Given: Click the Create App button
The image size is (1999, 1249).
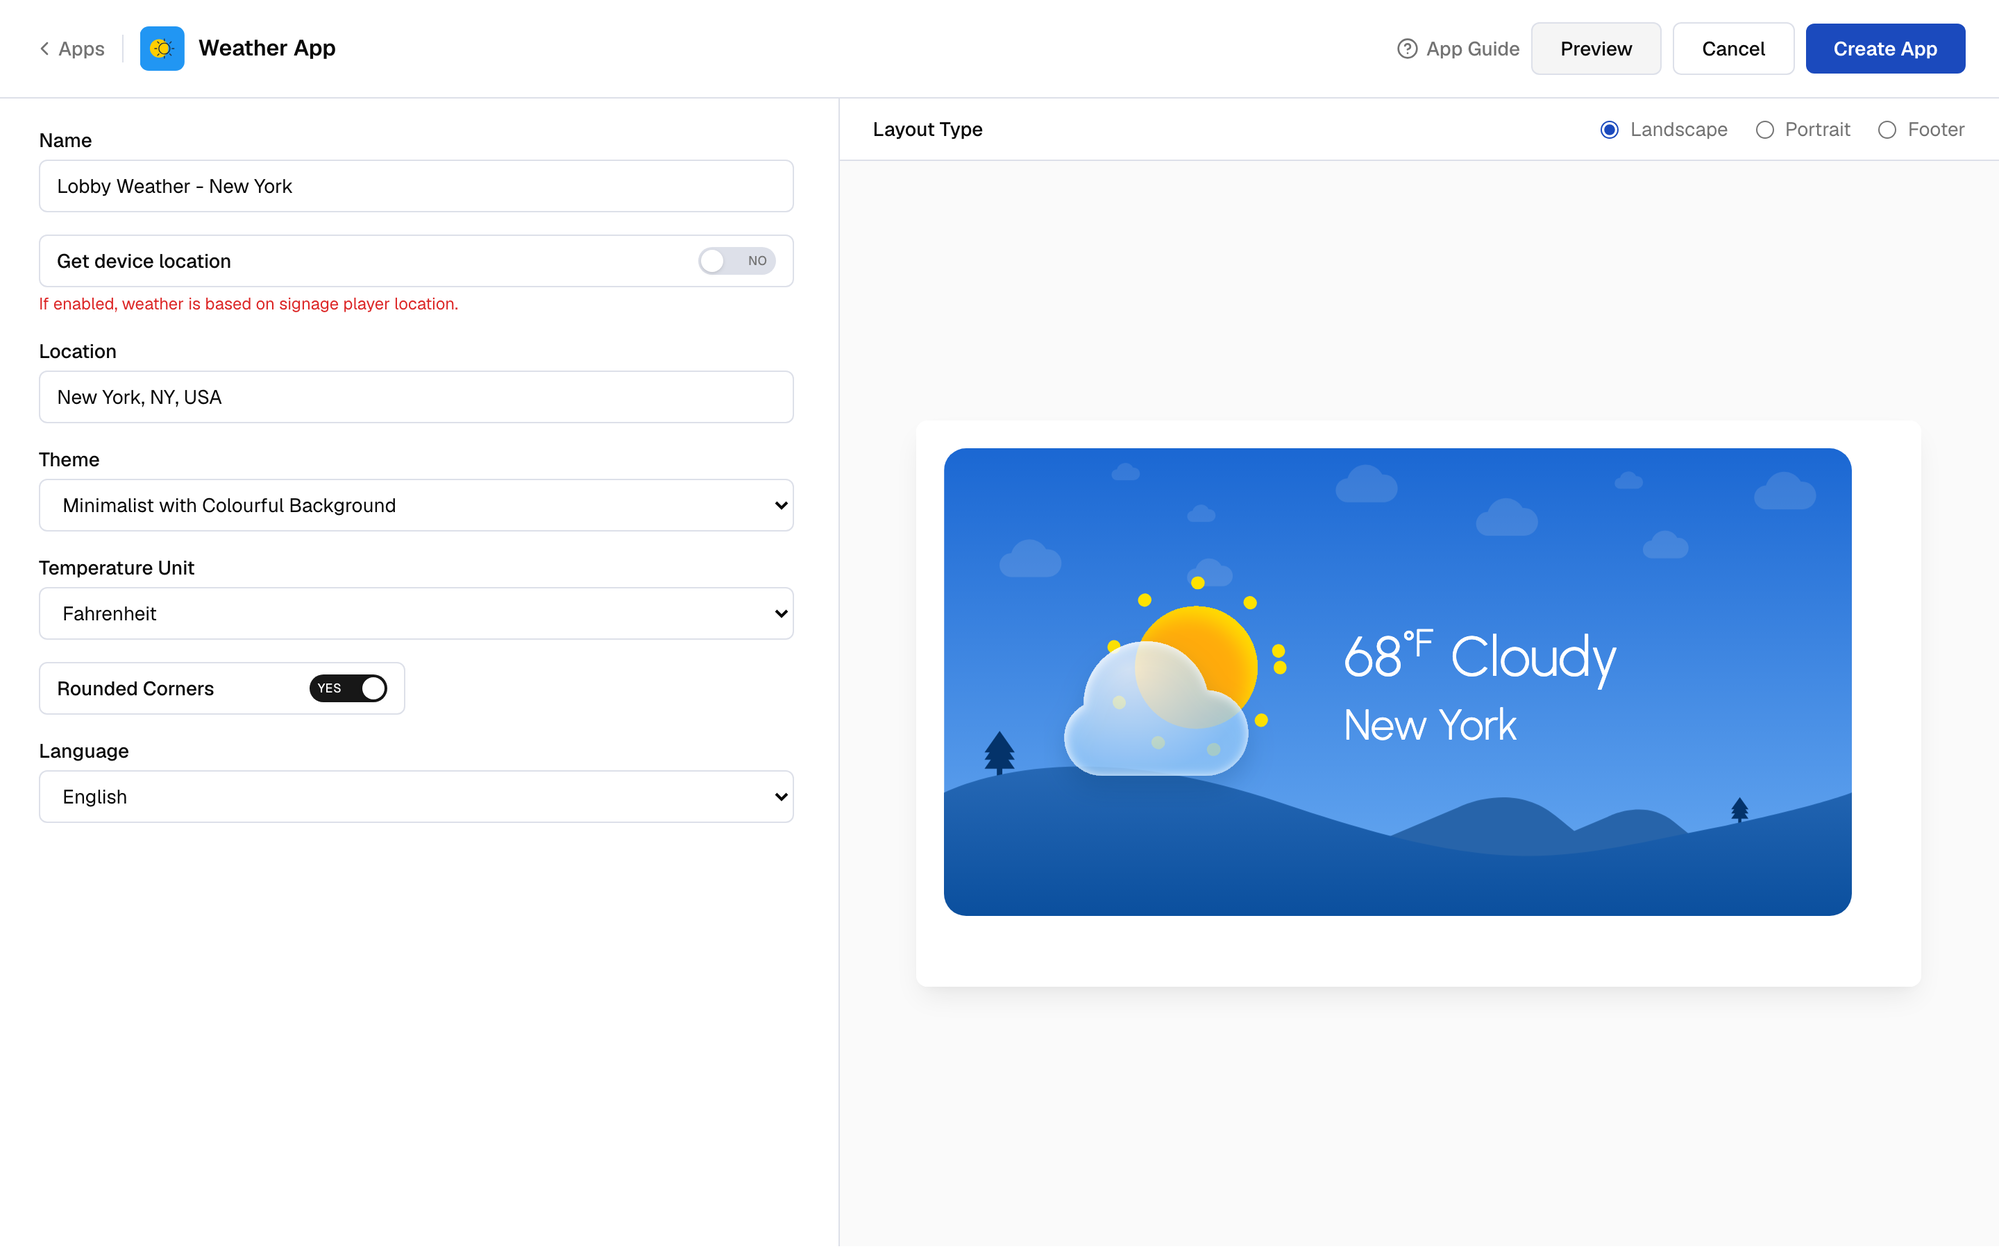Looking at the screenshot, I should [1885, 49].
